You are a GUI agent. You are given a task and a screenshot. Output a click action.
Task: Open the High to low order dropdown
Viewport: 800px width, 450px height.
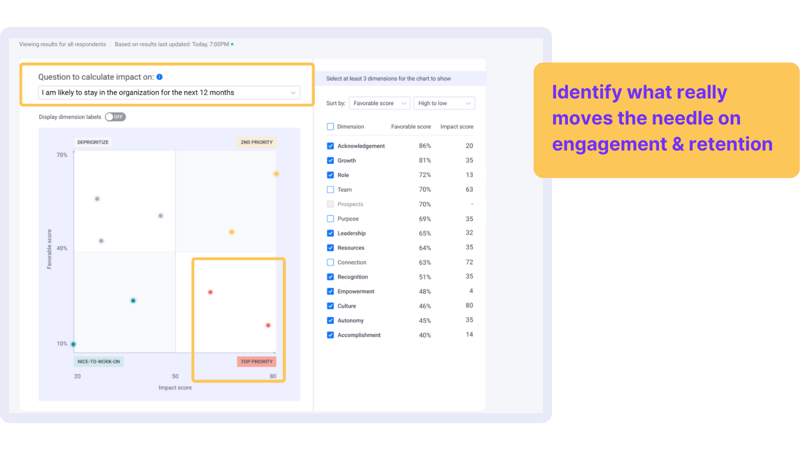444,103
